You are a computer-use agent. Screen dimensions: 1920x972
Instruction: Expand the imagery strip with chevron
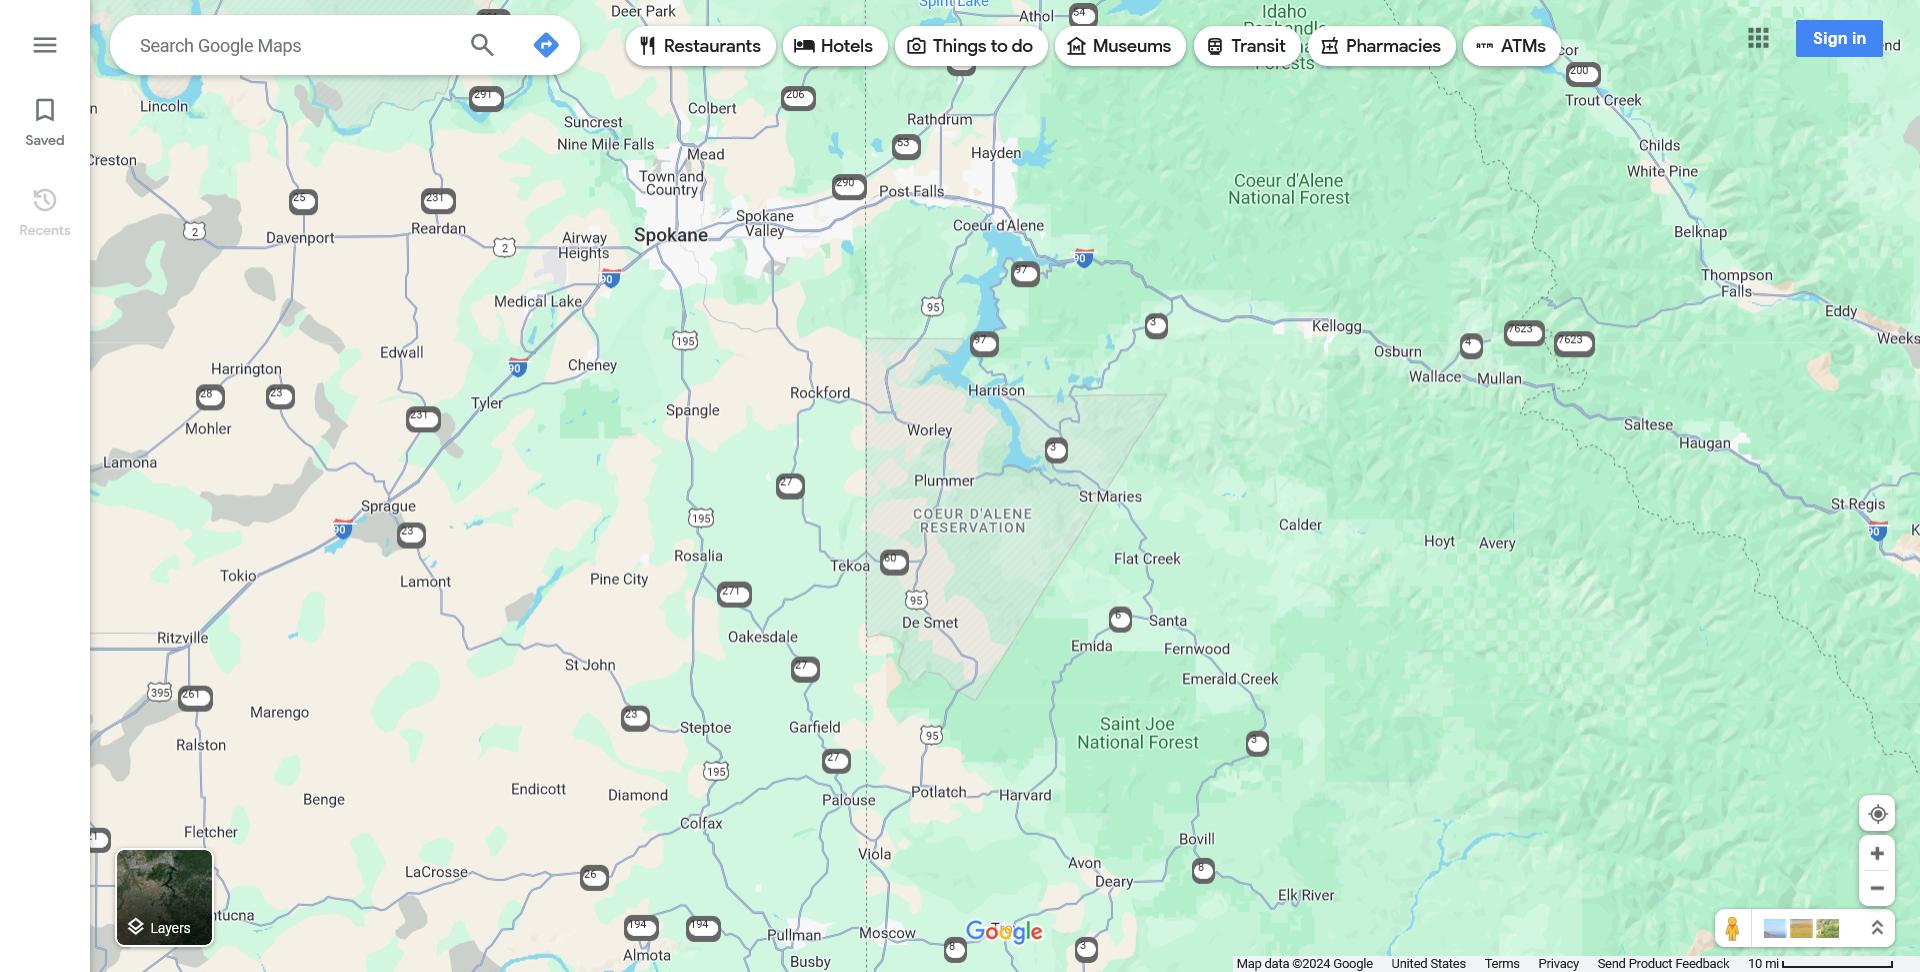1877,929
